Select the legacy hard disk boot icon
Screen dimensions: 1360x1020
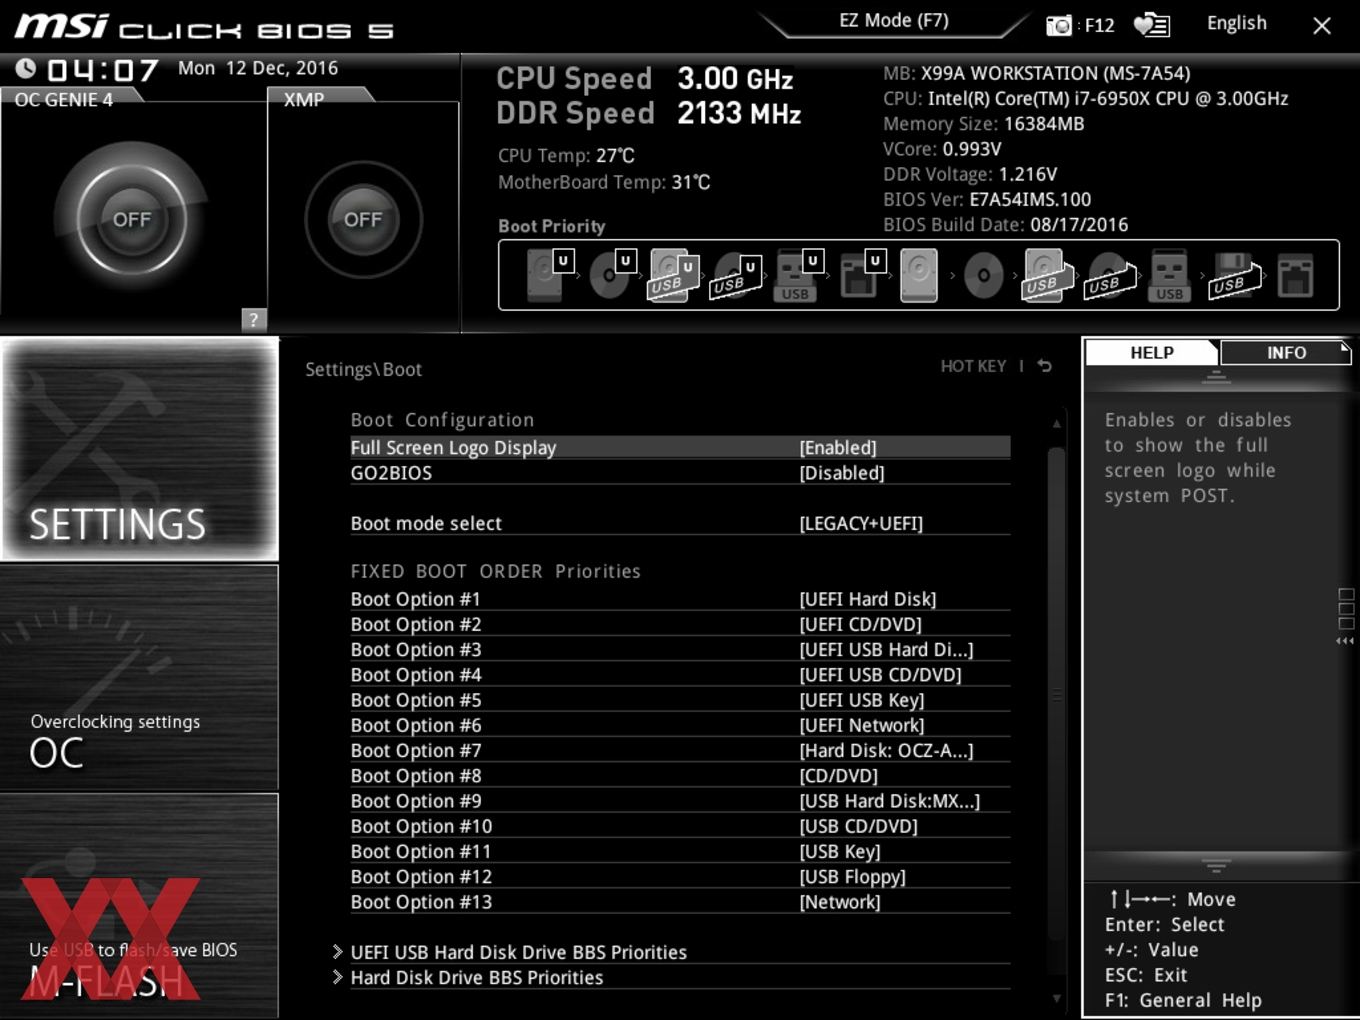coord(919,275)
